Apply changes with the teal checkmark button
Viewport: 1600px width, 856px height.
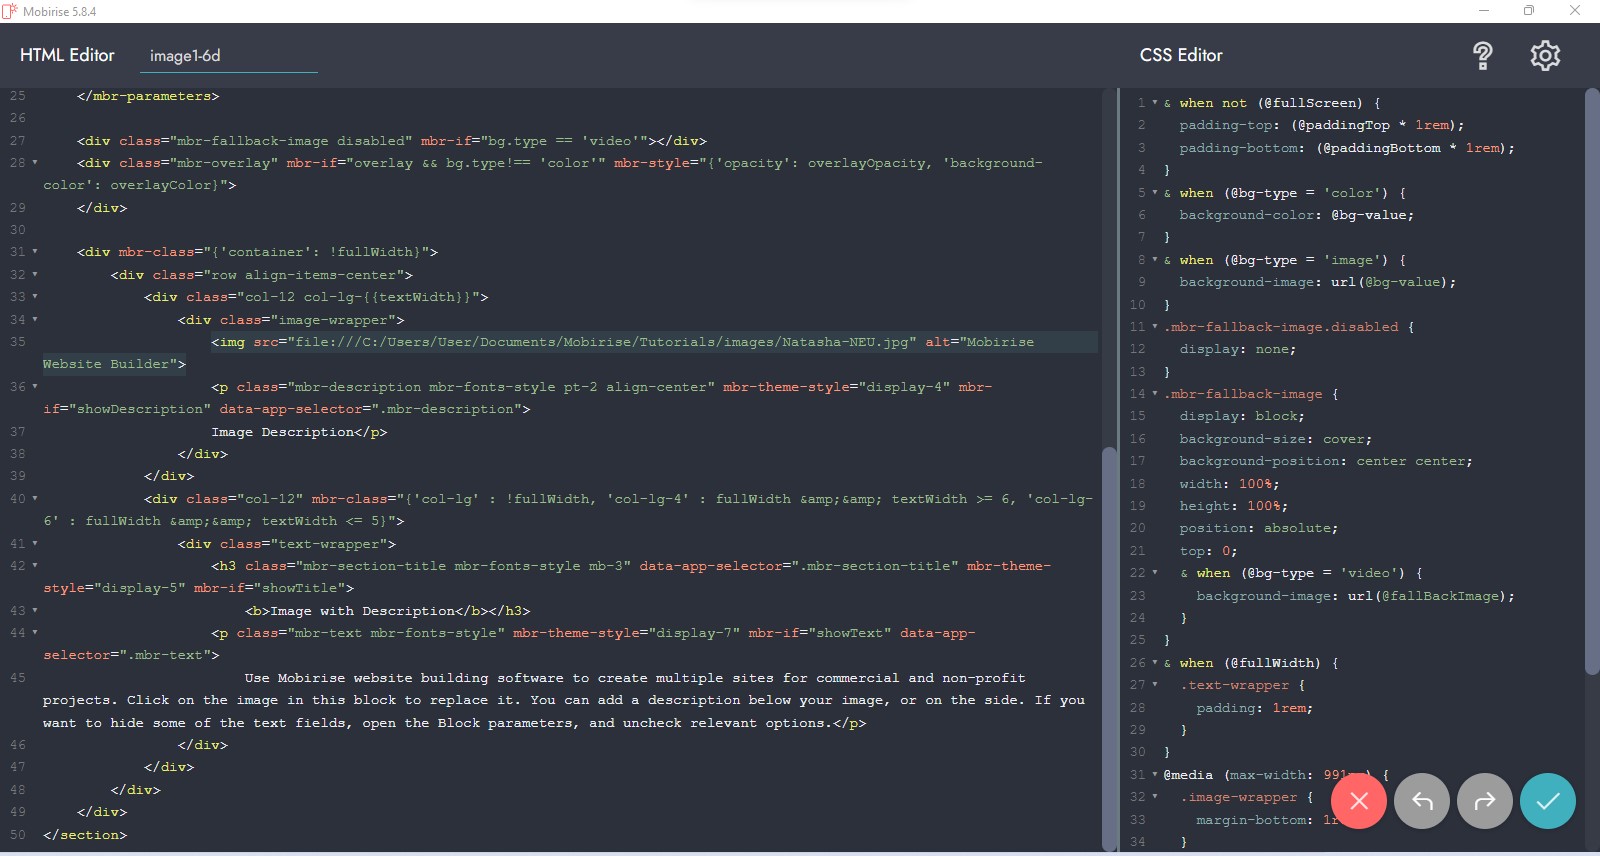(1547, 801)
